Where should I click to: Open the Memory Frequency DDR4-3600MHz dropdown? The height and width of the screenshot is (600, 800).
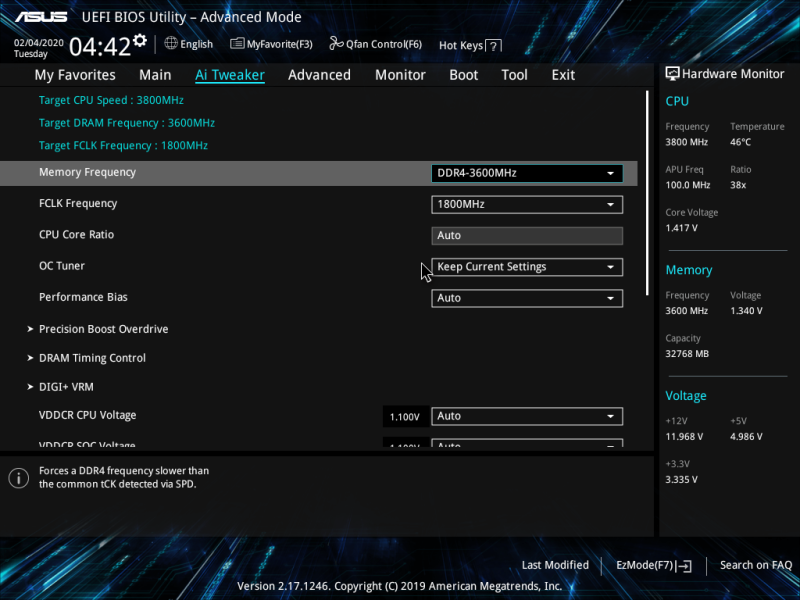point(527,173)
